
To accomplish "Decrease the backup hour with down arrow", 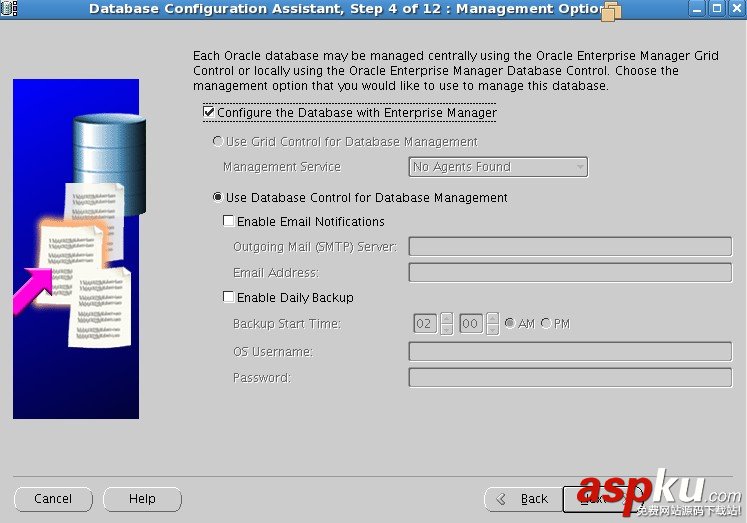I will tap(447, 330).
